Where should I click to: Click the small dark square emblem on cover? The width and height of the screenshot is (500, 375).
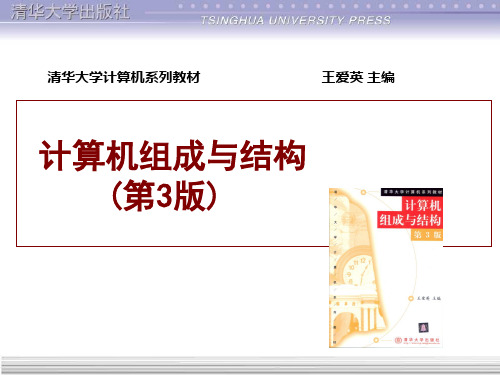click(423, 327)
